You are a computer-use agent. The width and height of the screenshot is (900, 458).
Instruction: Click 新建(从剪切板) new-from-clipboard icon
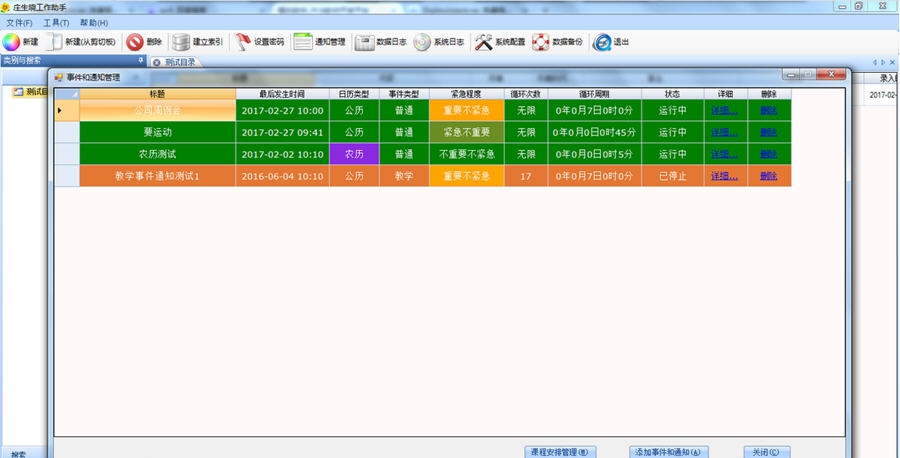click(56, 42)
